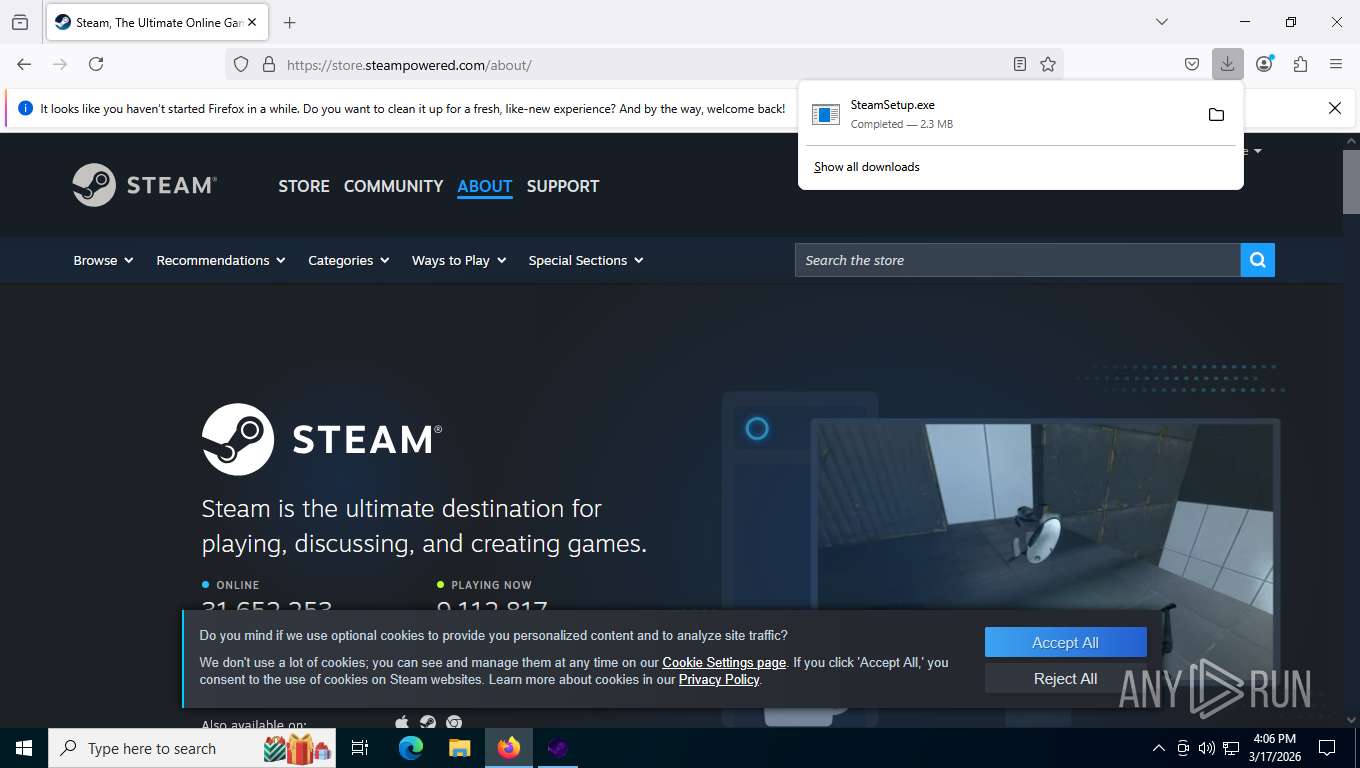Open Firefox account profile icon
The image size is (1360, 768).
1264,64
